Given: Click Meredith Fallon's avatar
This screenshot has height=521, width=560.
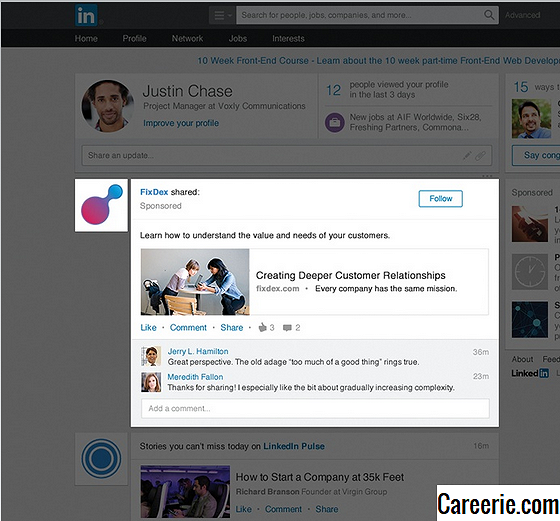Looking at the screenshot, I should click(151, 382).
